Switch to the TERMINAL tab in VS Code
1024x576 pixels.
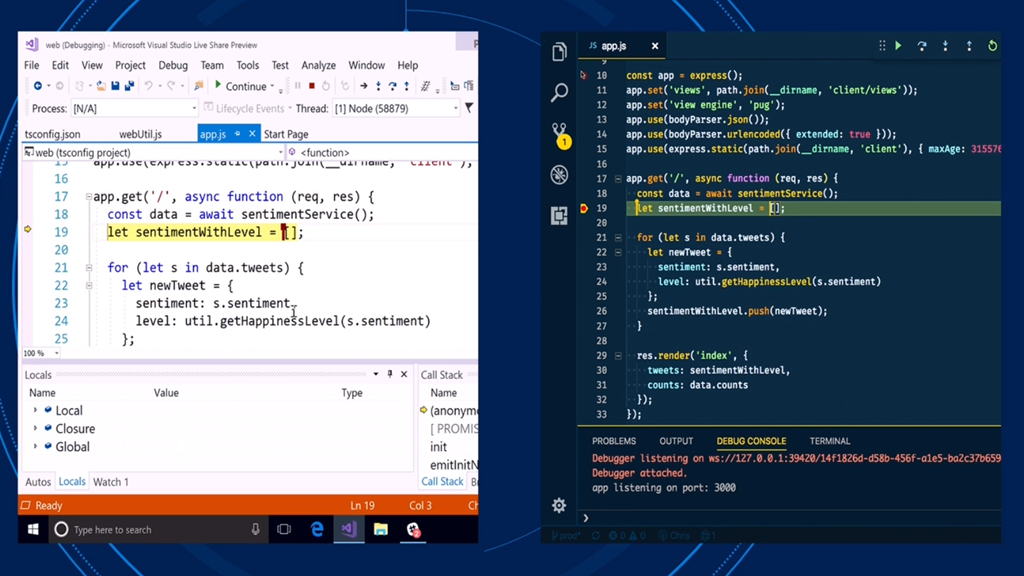coord(829,441)
